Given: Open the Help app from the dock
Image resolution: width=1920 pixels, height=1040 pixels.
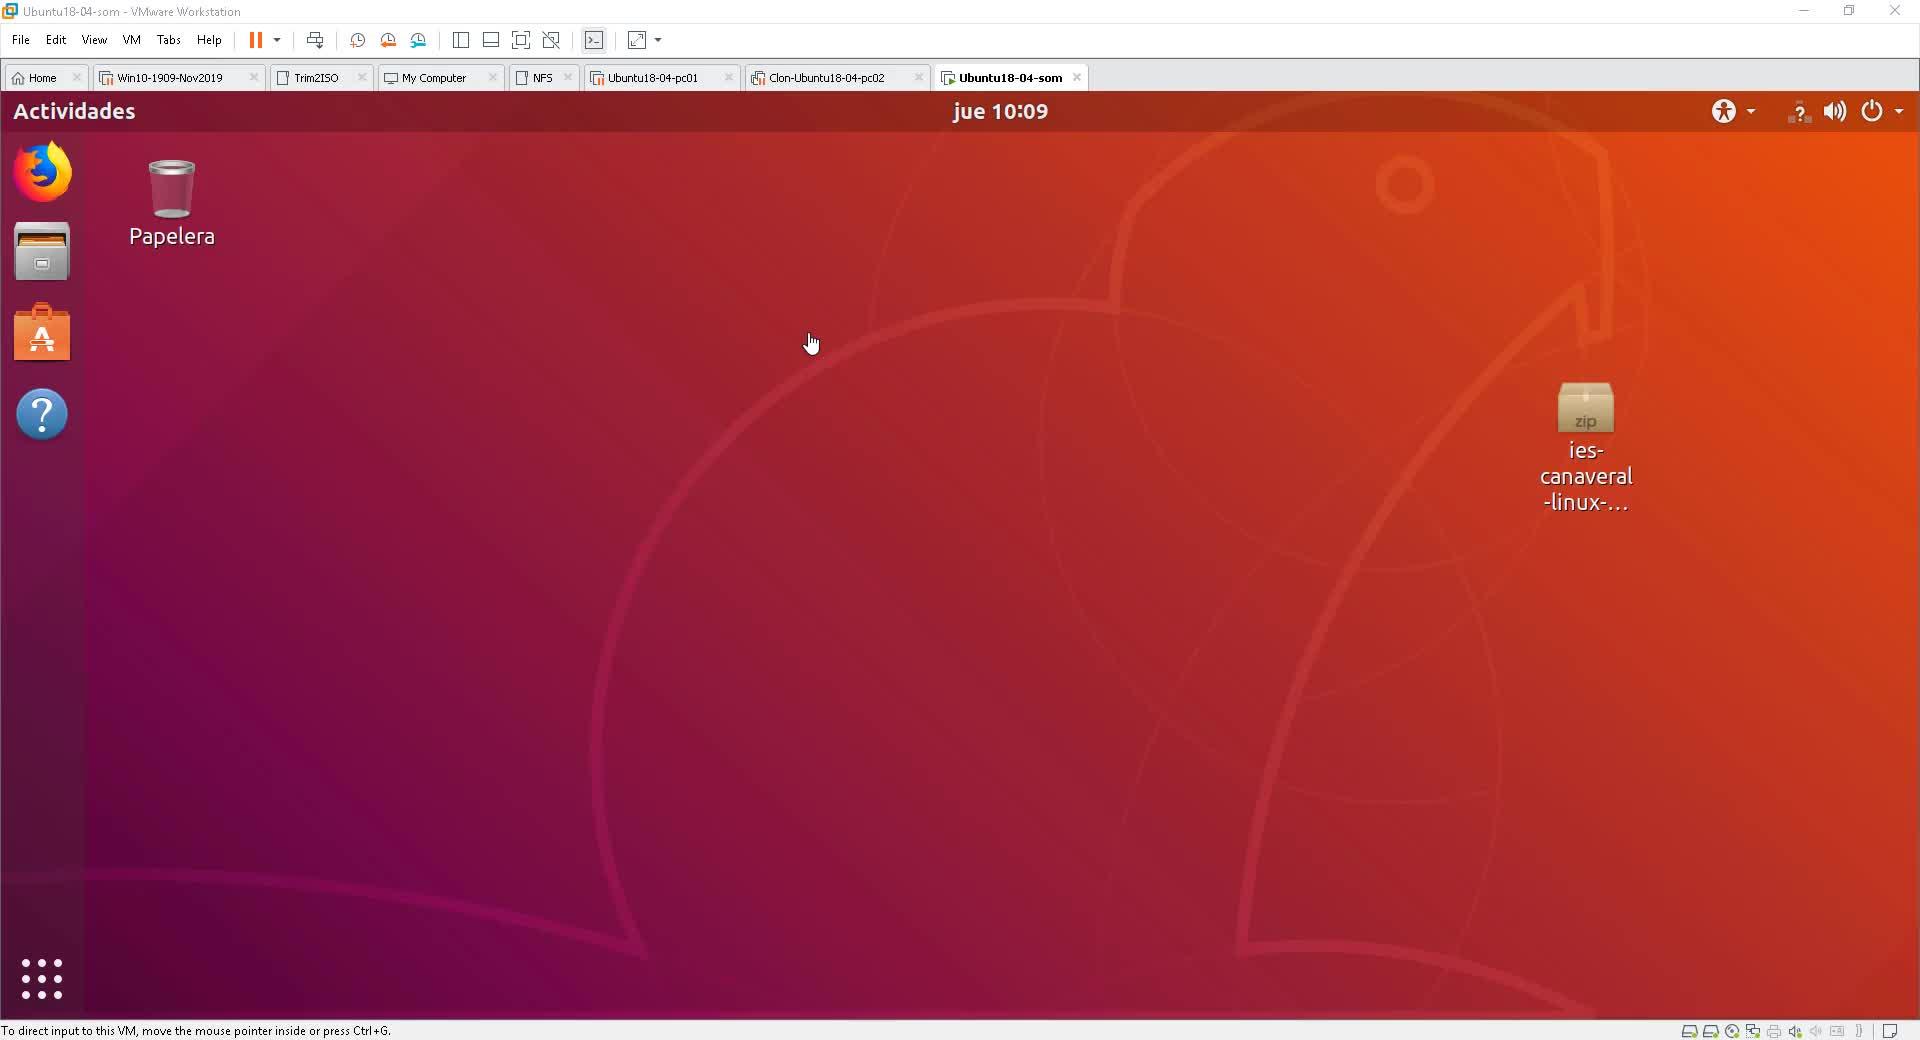Looking at the screenshot, I should click(42, 414).
